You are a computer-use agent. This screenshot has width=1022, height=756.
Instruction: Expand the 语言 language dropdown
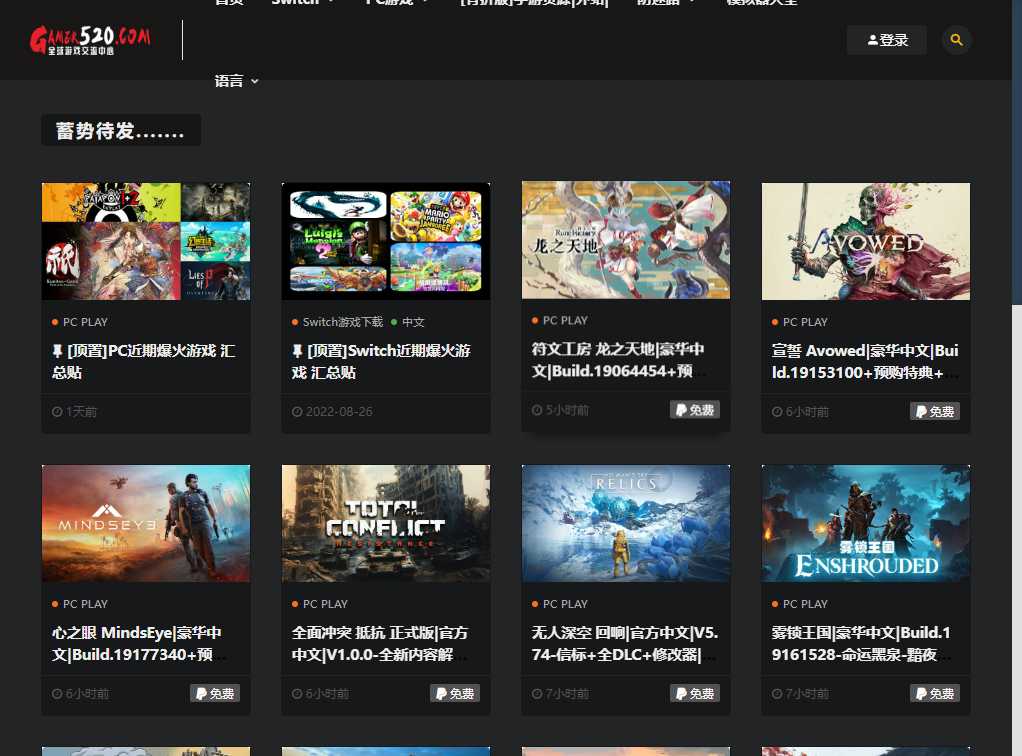point(236,81)
